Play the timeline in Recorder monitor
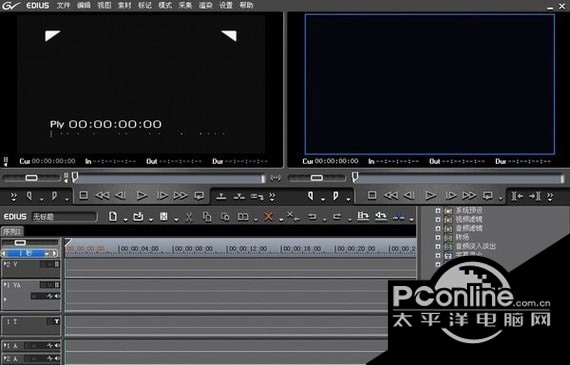The image size is (570, 365). (430, 196)
